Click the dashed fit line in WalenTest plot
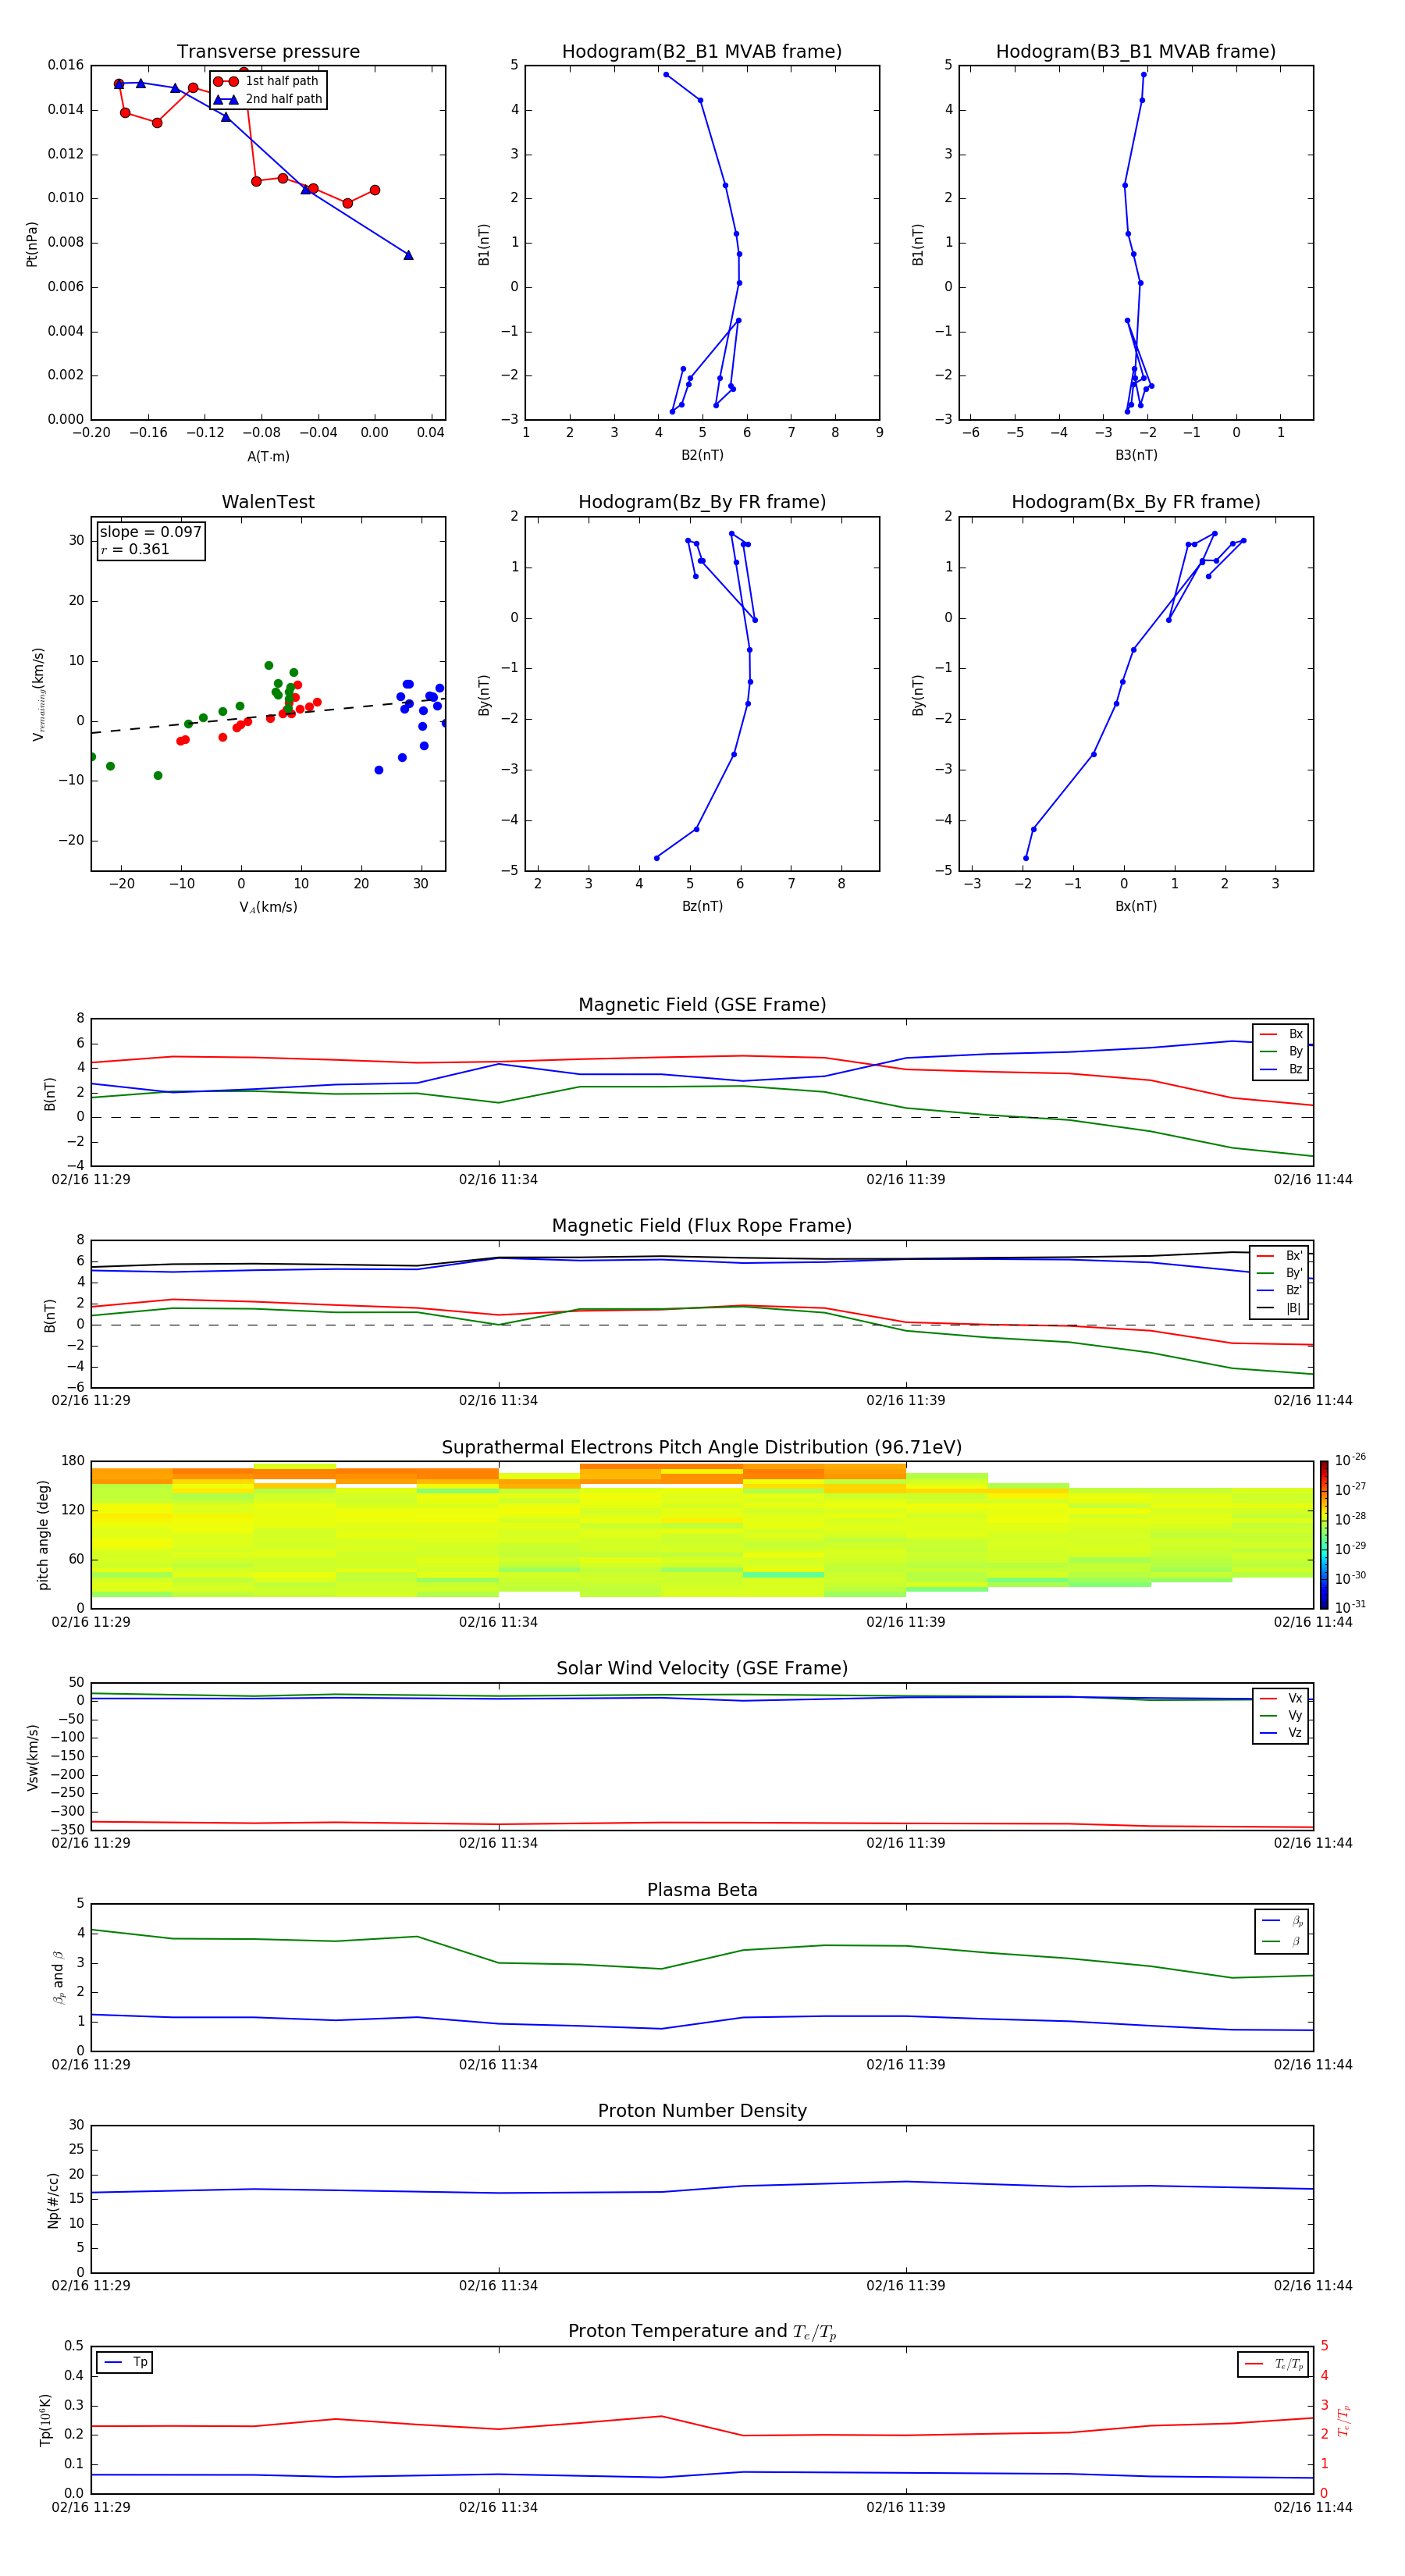 (x=268, y=716)
